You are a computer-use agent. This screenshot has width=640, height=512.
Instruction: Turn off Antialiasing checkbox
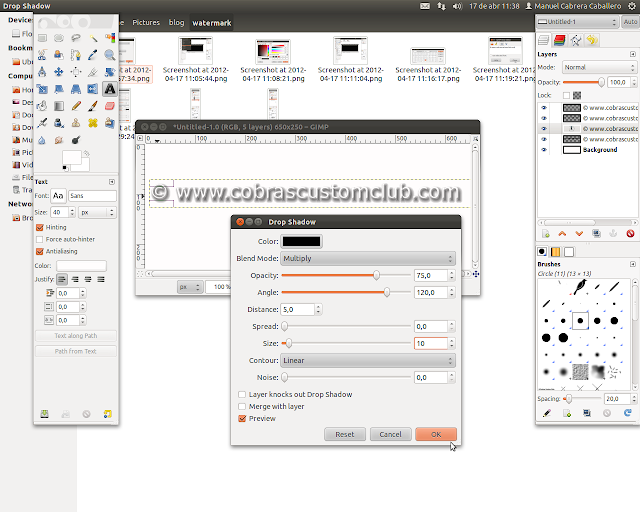tap(40, 251)
